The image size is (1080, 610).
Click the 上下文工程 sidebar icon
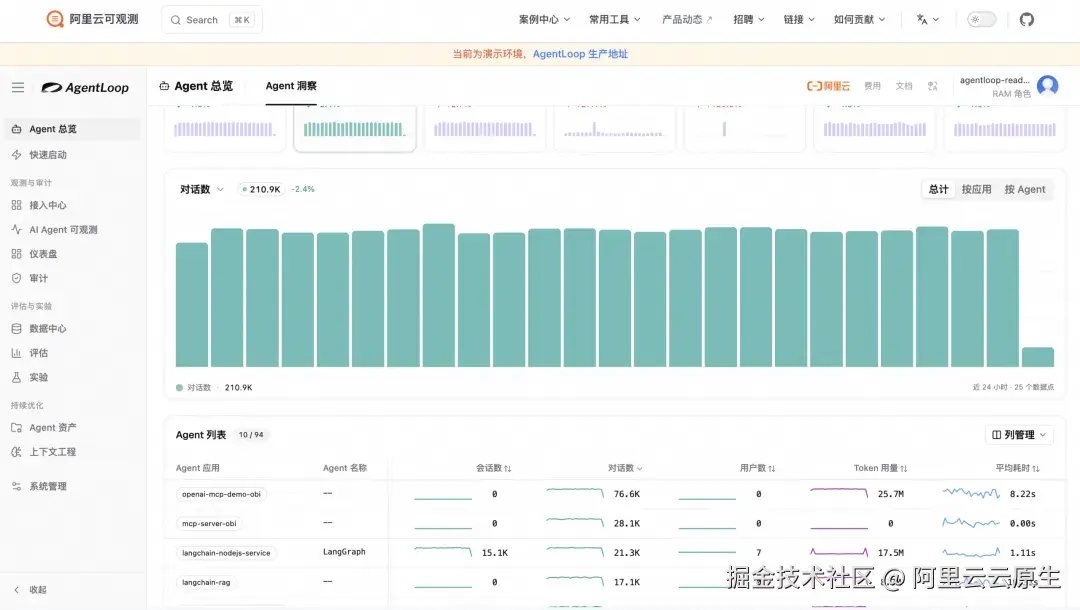[17, 452]
